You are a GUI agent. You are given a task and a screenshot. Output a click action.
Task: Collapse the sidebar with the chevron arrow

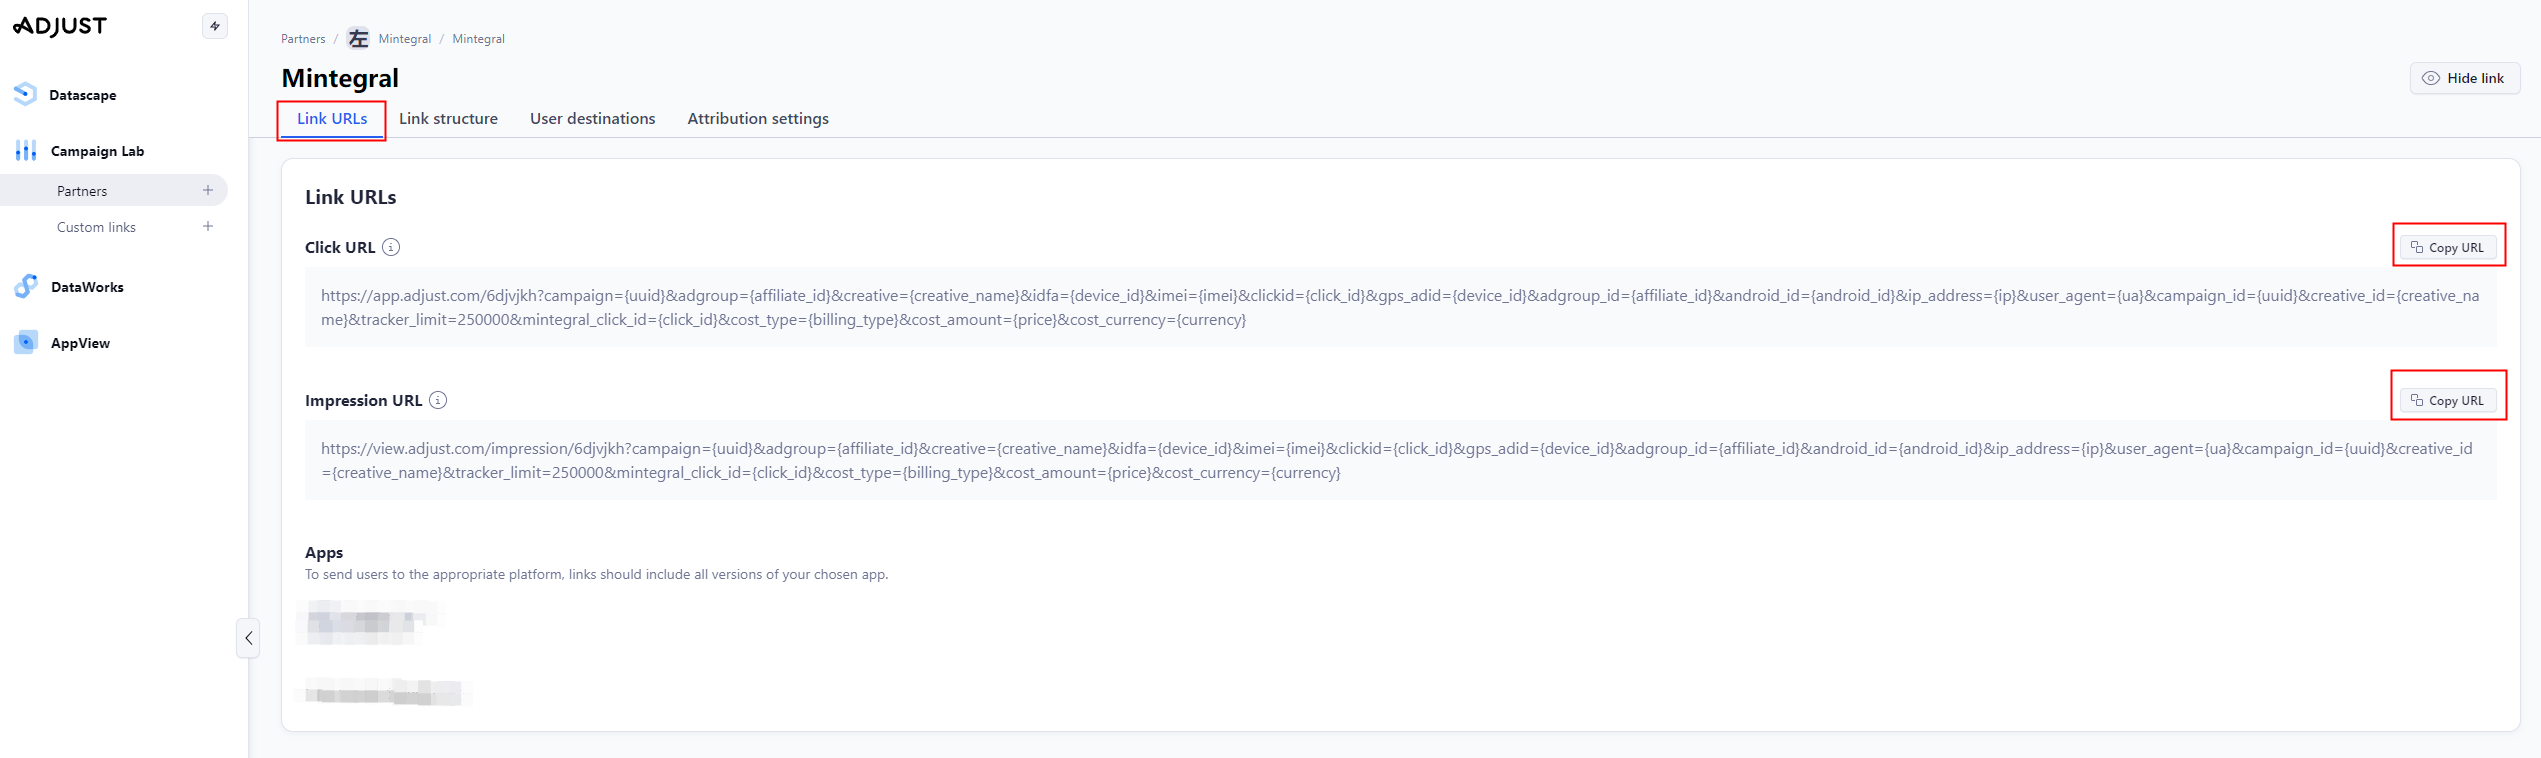click(248, 638)
